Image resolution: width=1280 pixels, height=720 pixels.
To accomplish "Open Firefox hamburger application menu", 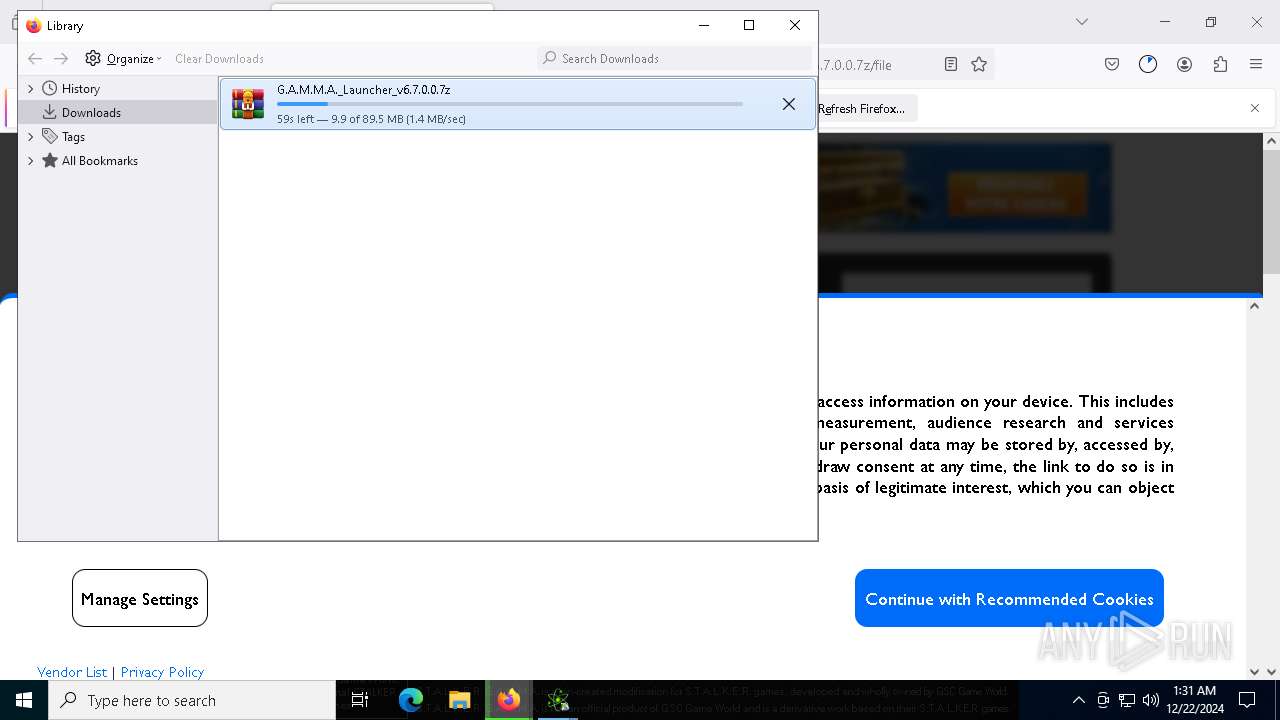I will (1256, 64).
